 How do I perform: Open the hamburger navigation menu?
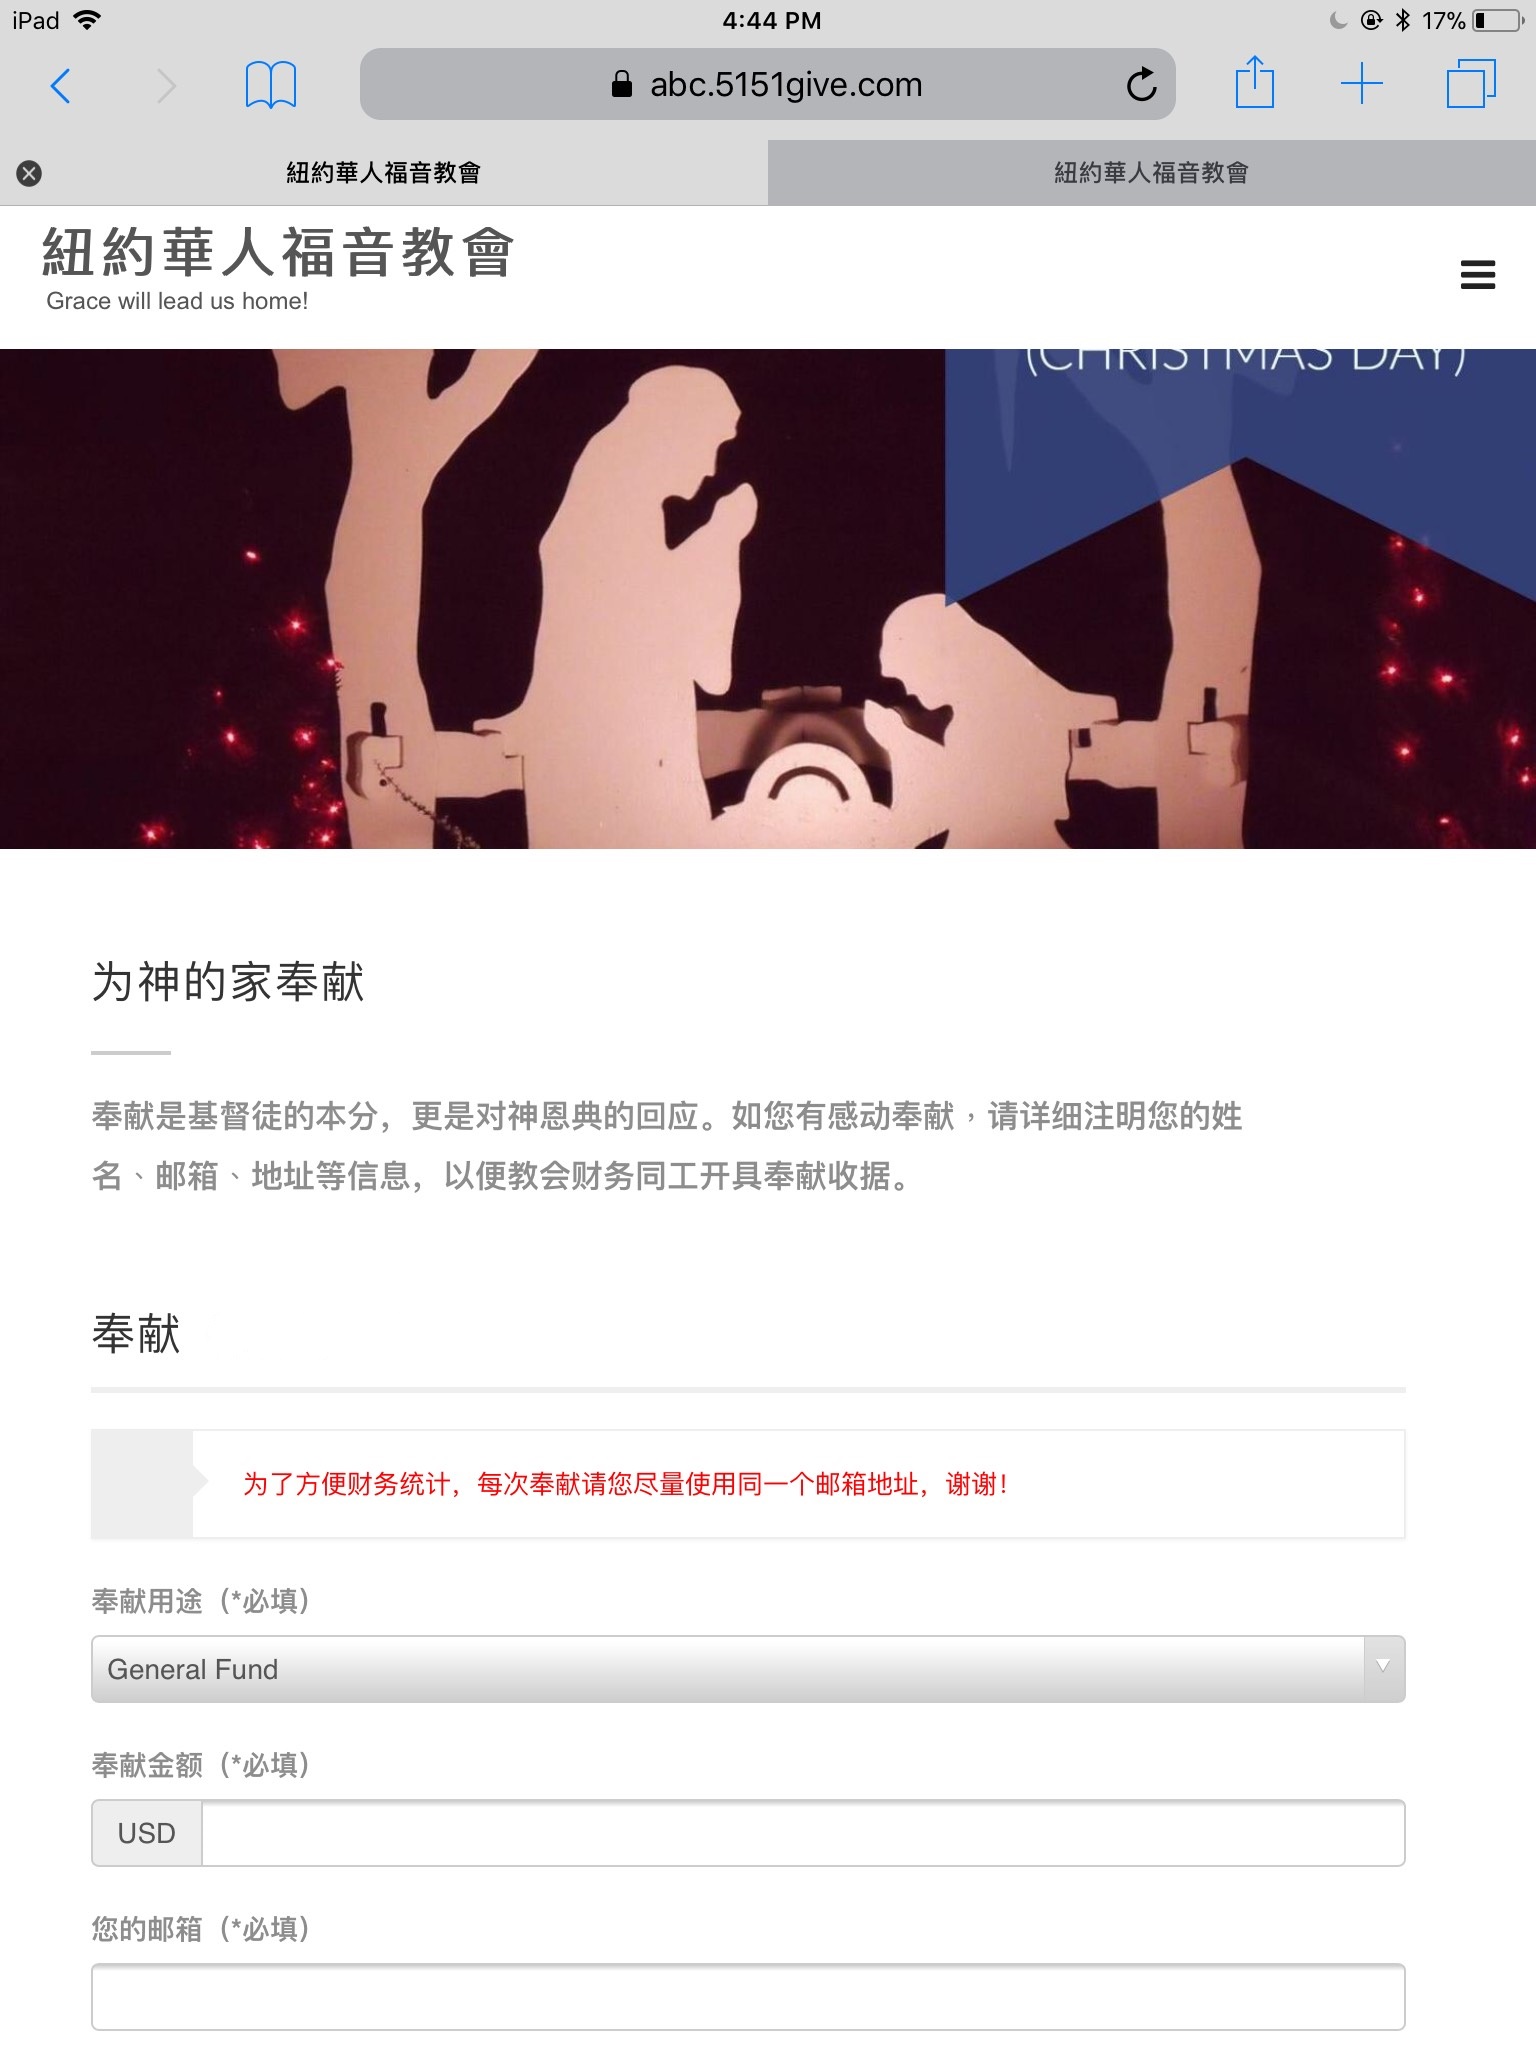pyautogui.click(x=1477, y=275)
